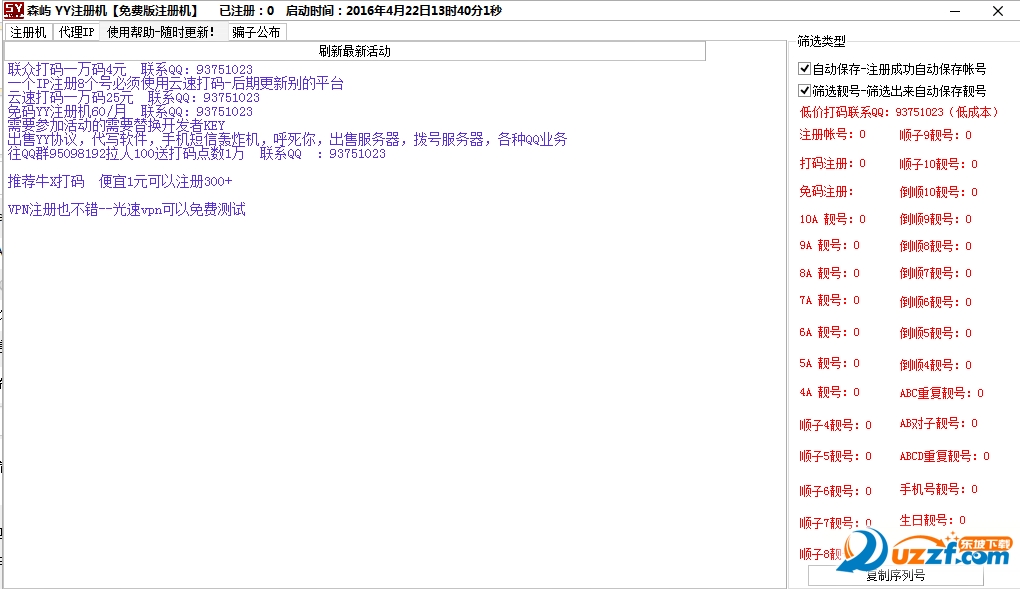This screenshot has height=589, width=1020.
Task: Click the 一个IP注册8个号 announcement line
Action: pos(176,83)
